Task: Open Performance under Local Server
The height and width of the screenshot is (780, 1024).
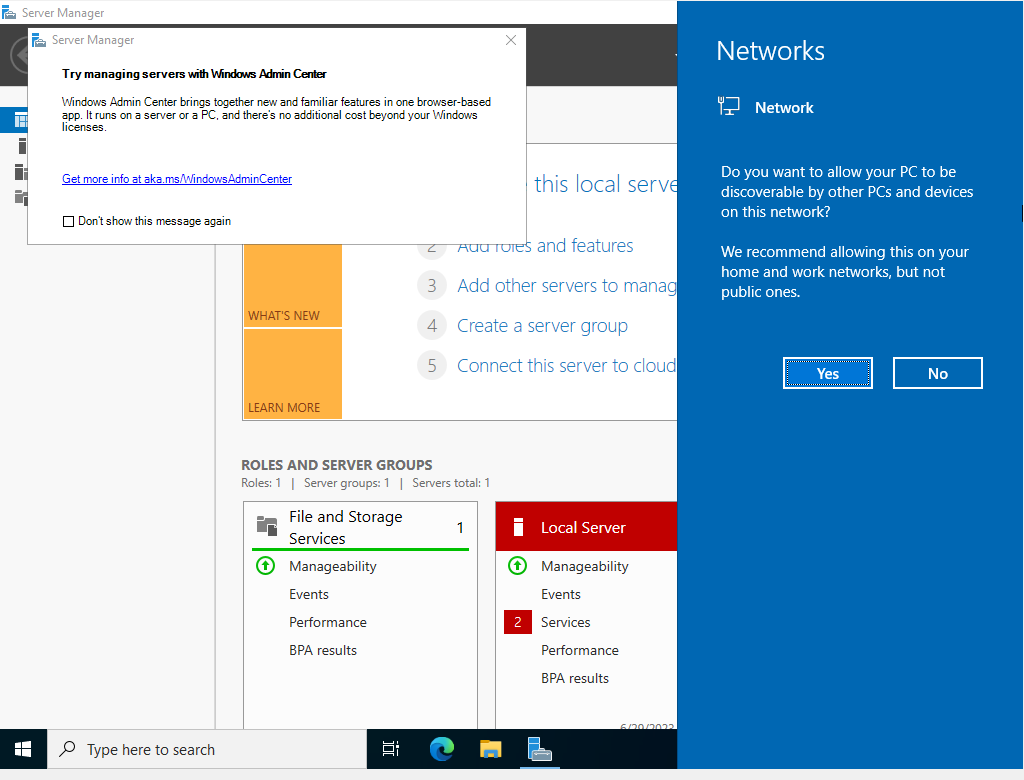Action: pyautogui.click(x=579, y=651)
